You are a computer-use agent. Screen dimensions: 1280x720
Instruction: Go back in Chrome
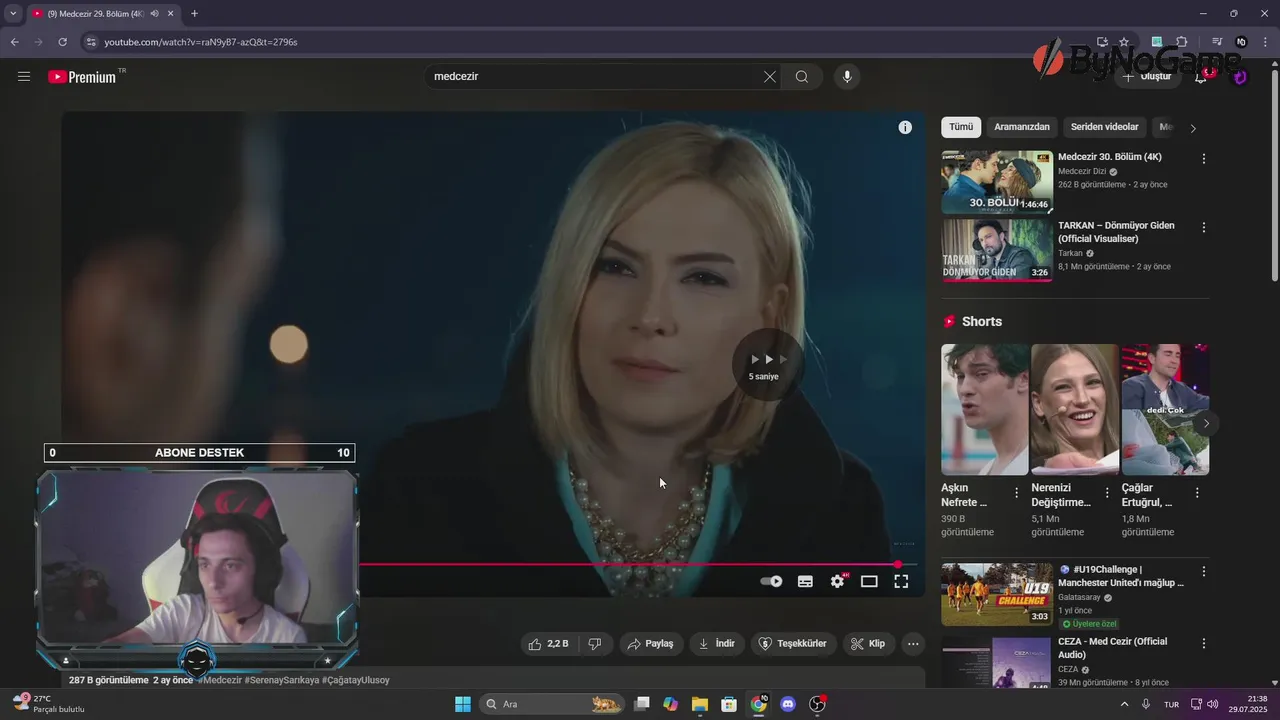coord(14,42)
